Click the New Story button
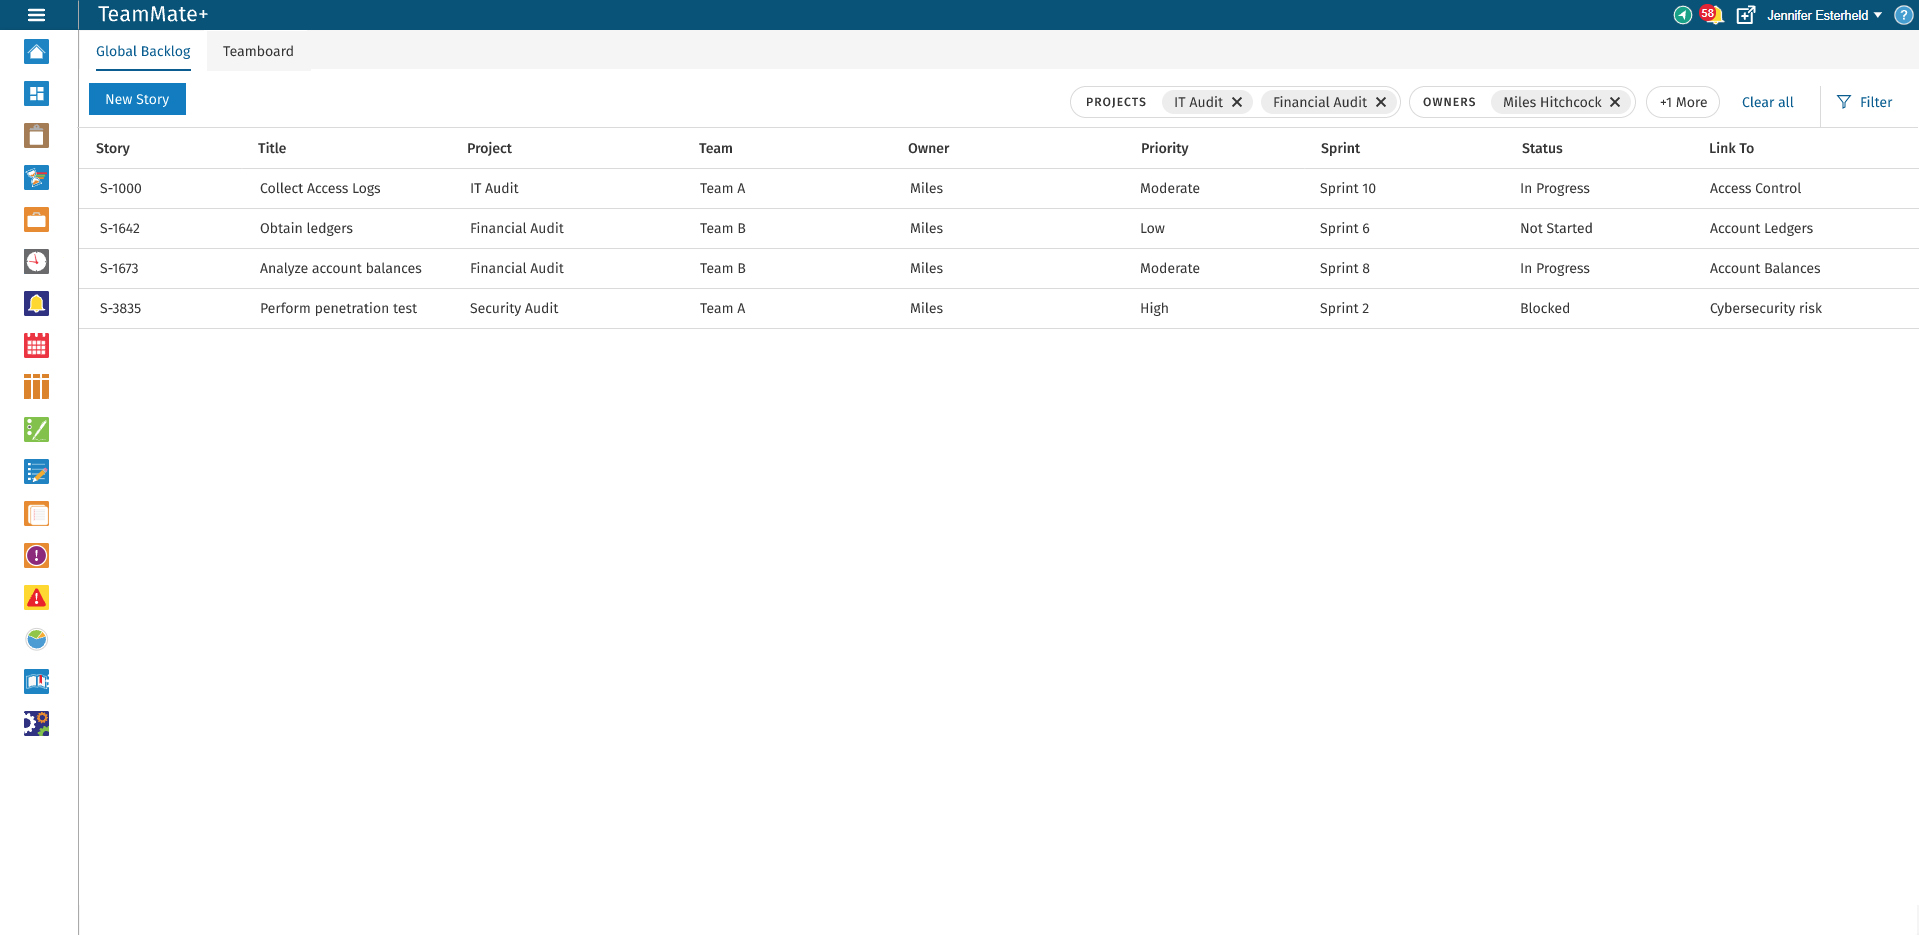The image size is (1919, 935). click(137, 99)
